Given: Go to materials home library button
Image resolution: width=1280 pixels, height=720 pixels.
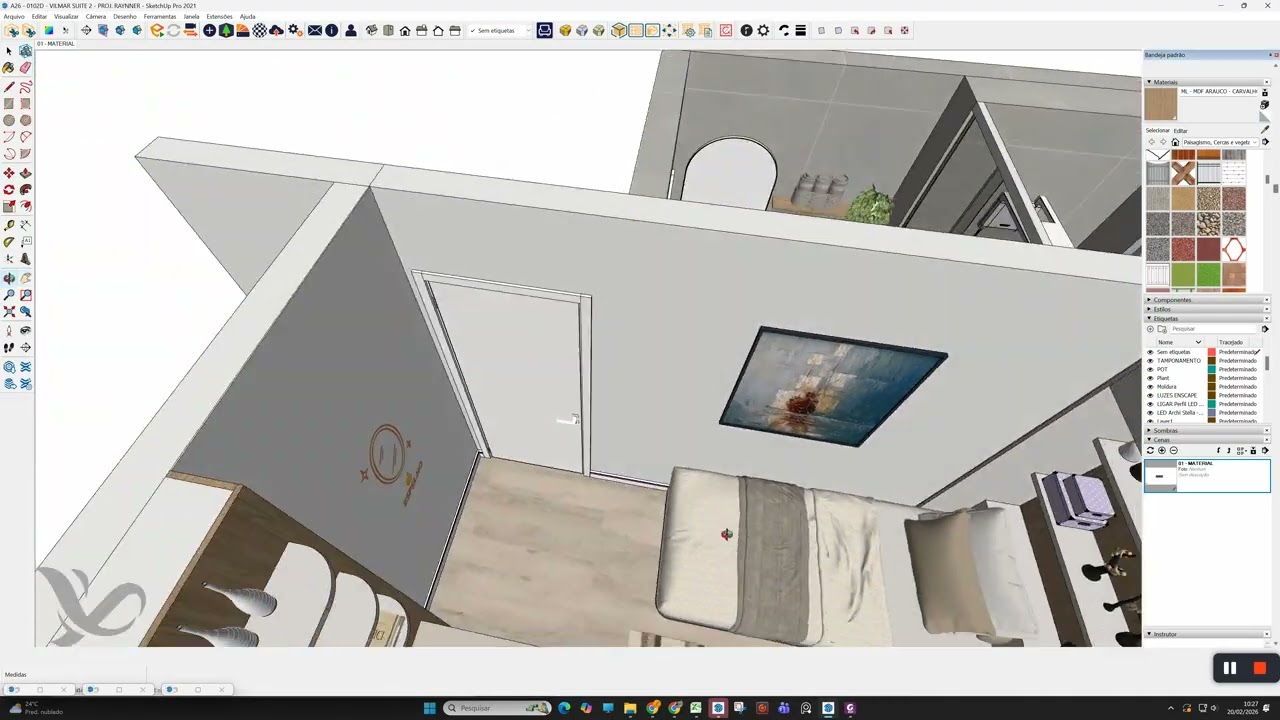Looking at the screenshot, I should click(x=1175, y=142).
